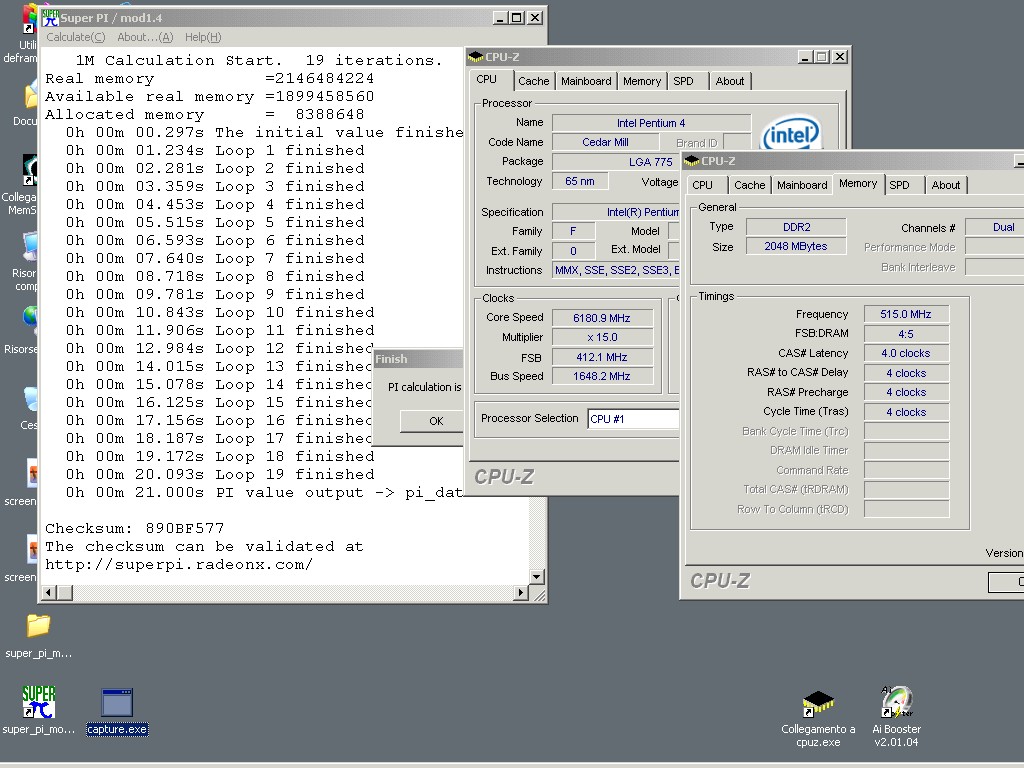The width and height of the screenshot is (1024, 768).
Task: Click the memory Frequency value 515.0 MHz
Action: point(906,314)
